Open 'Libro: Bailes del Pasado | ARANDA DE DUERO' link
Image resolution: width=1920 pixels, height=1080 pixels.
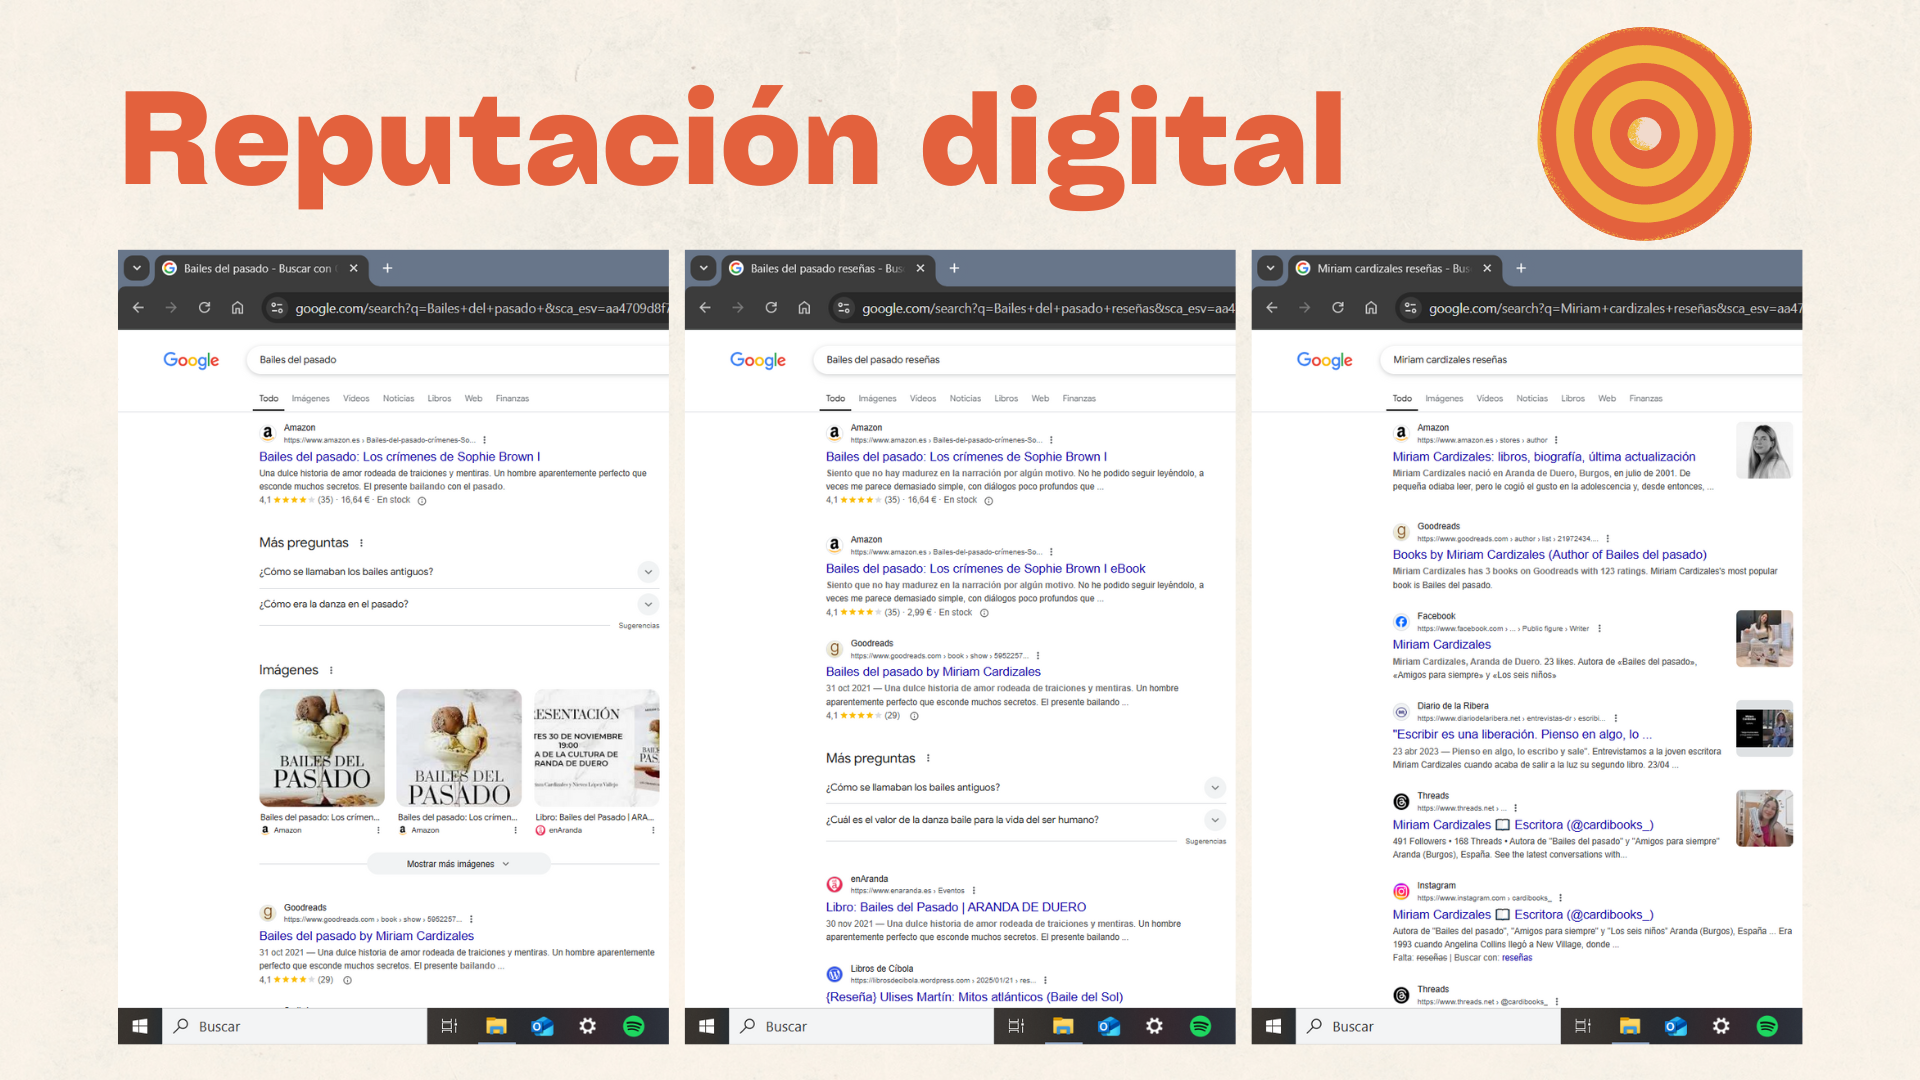[955, 907]
